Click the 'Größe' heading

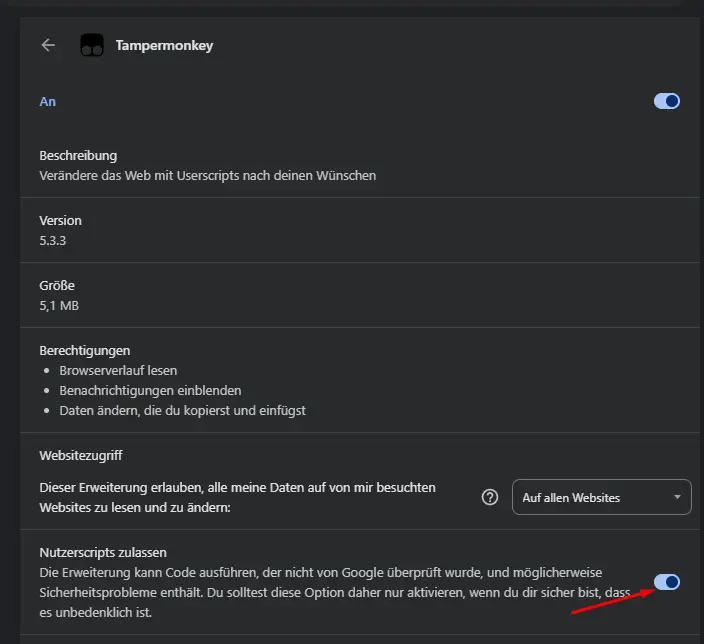(57, 286)
